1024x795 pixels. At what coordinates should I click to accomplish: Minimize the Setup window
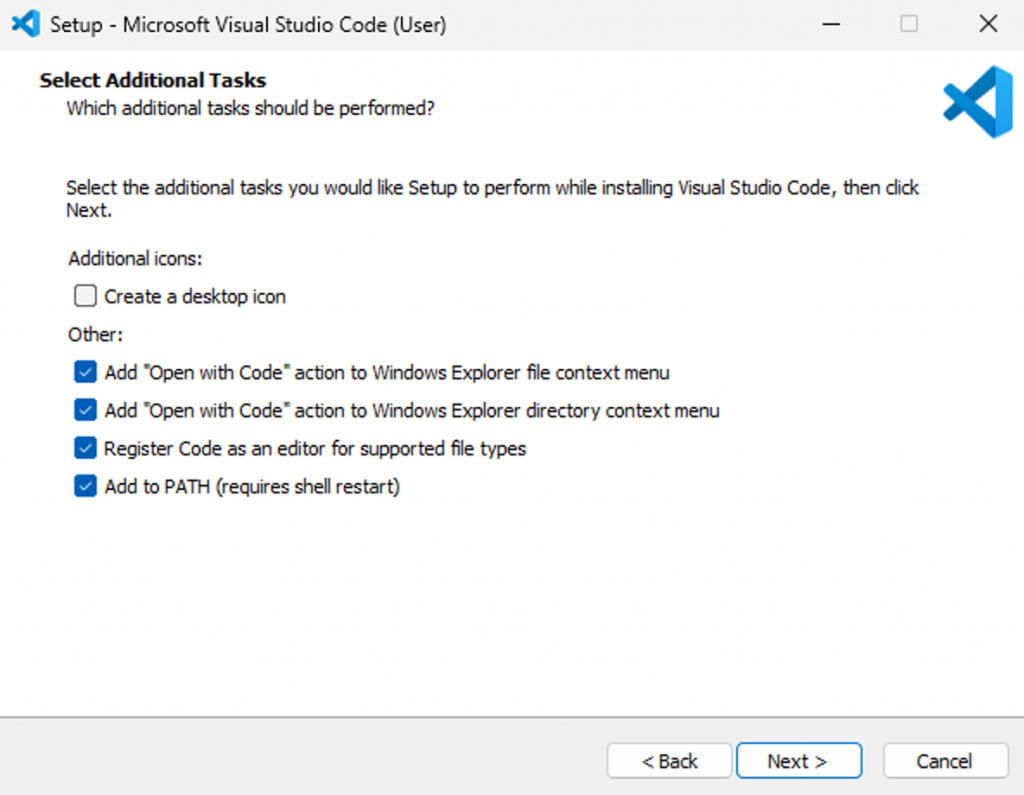(x=830, y=24)
